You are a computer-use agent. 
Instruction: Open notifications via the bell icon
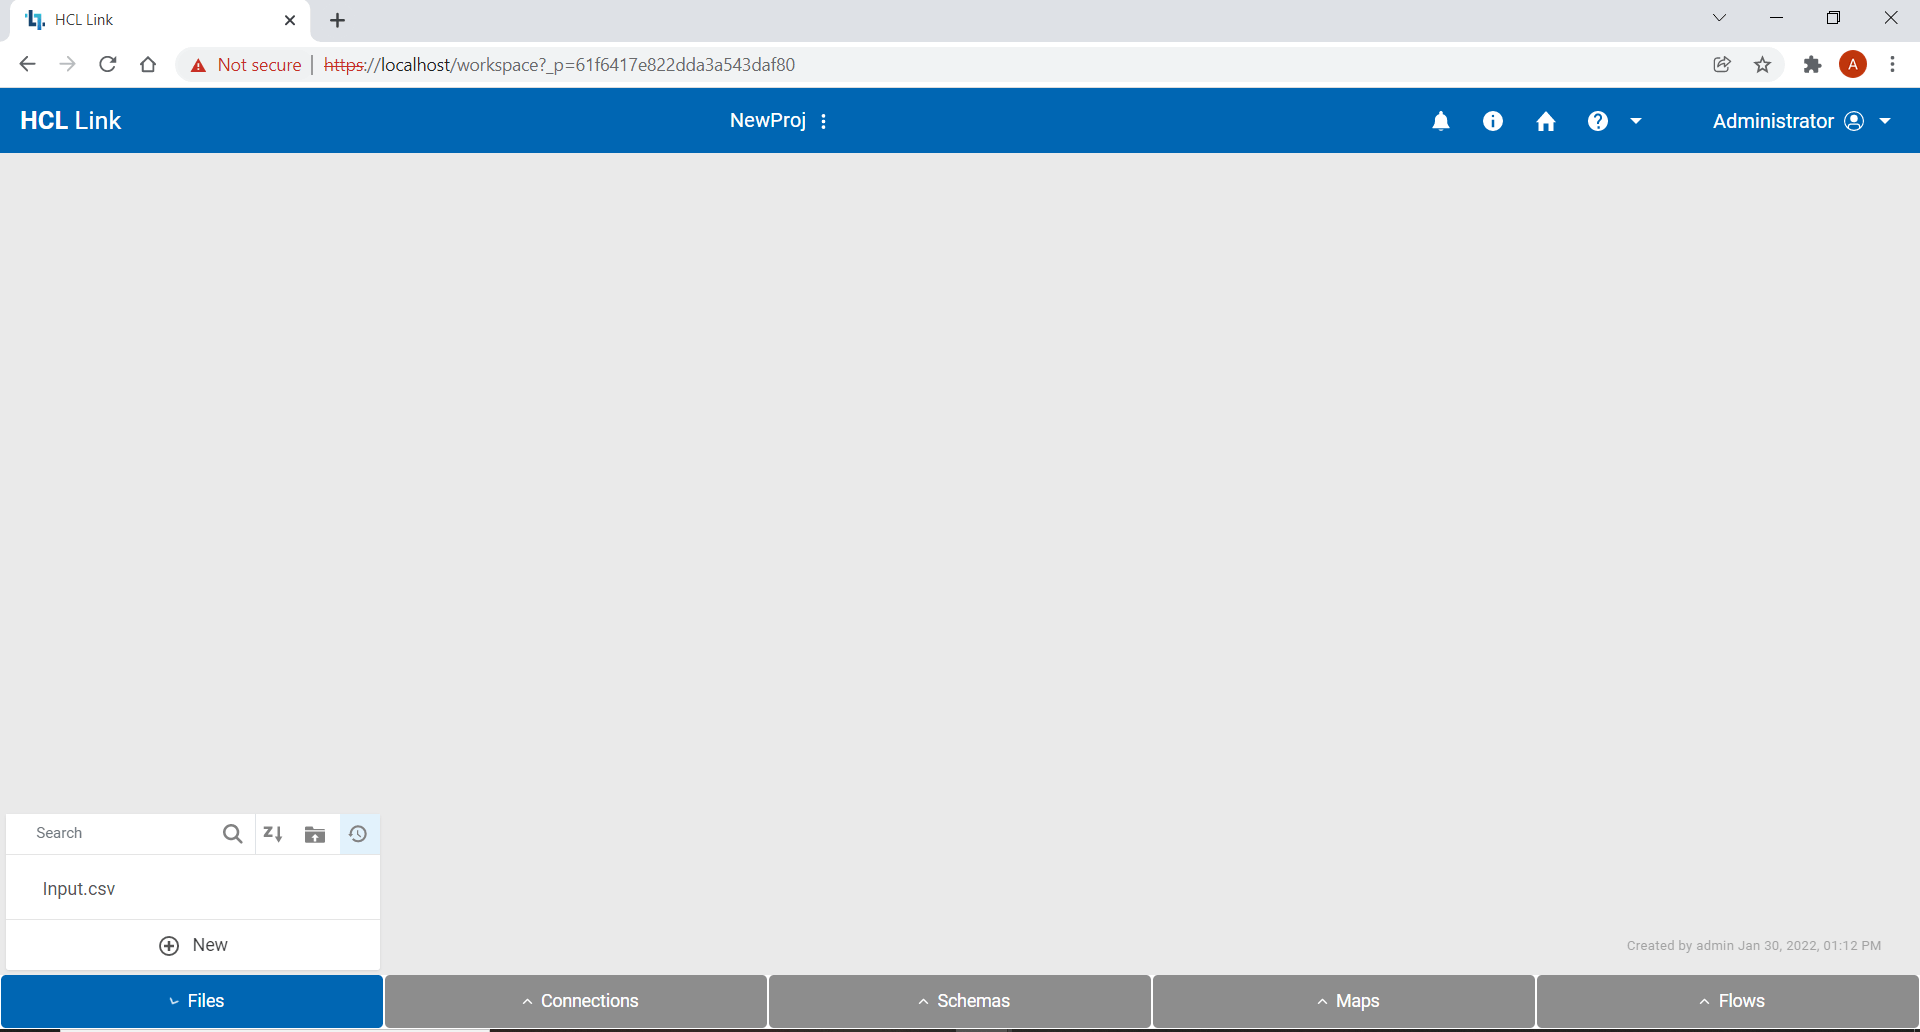(1440, 120)
